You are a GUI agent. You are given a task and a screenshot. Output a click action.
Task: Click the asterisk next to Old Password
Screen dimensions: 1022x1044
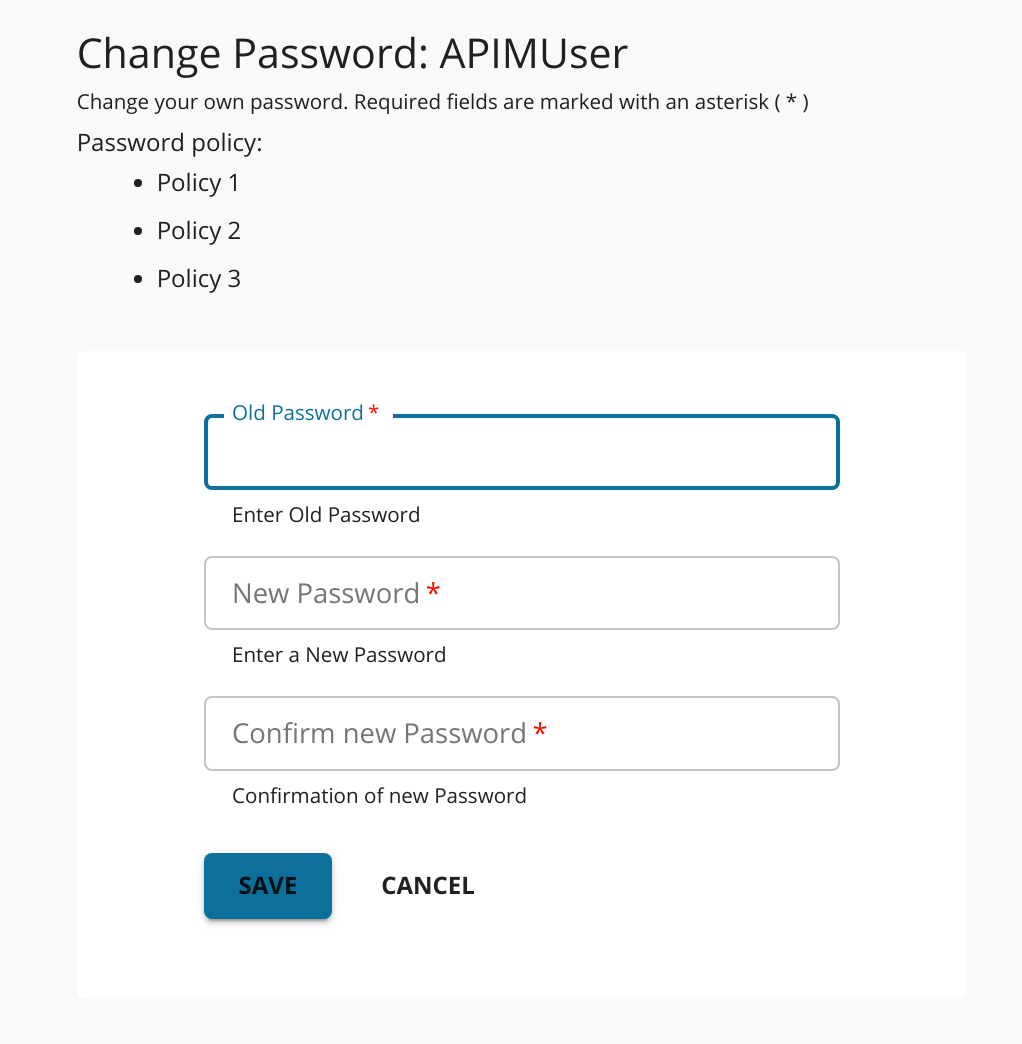(x=374, y=412)
